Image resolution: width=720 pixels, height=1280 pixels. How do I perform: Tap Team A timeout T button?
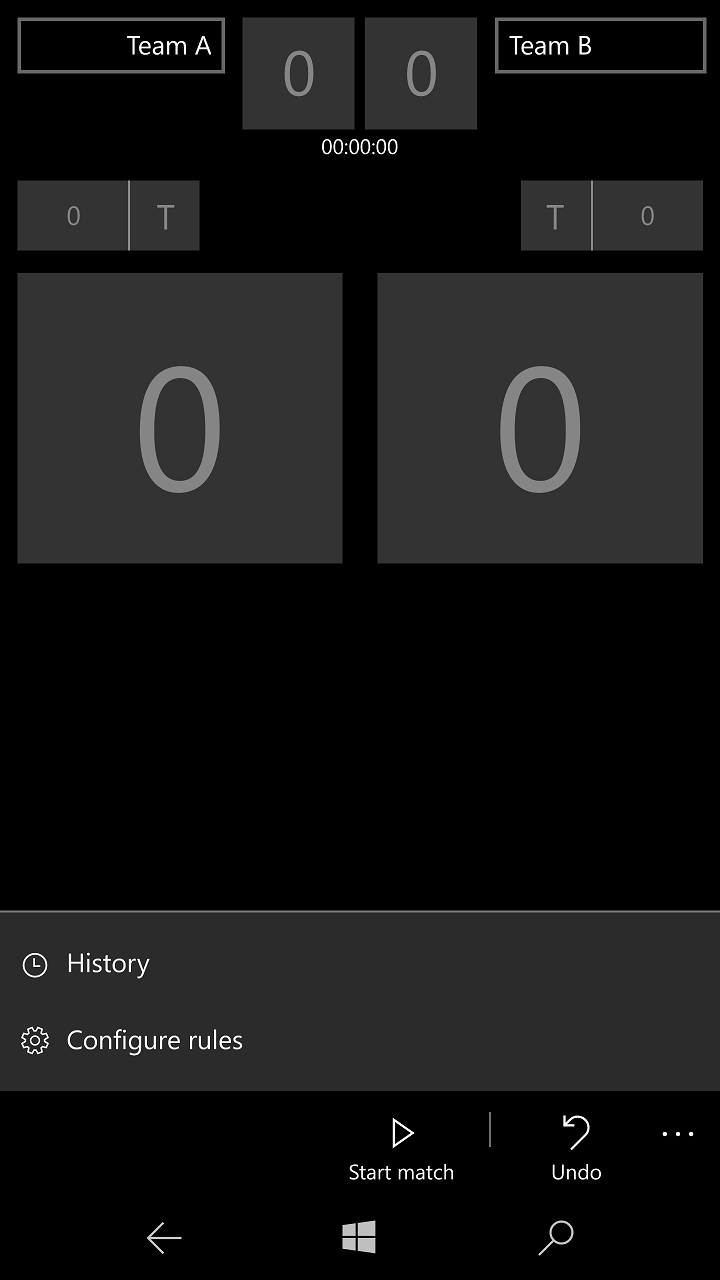click(165, 216)
